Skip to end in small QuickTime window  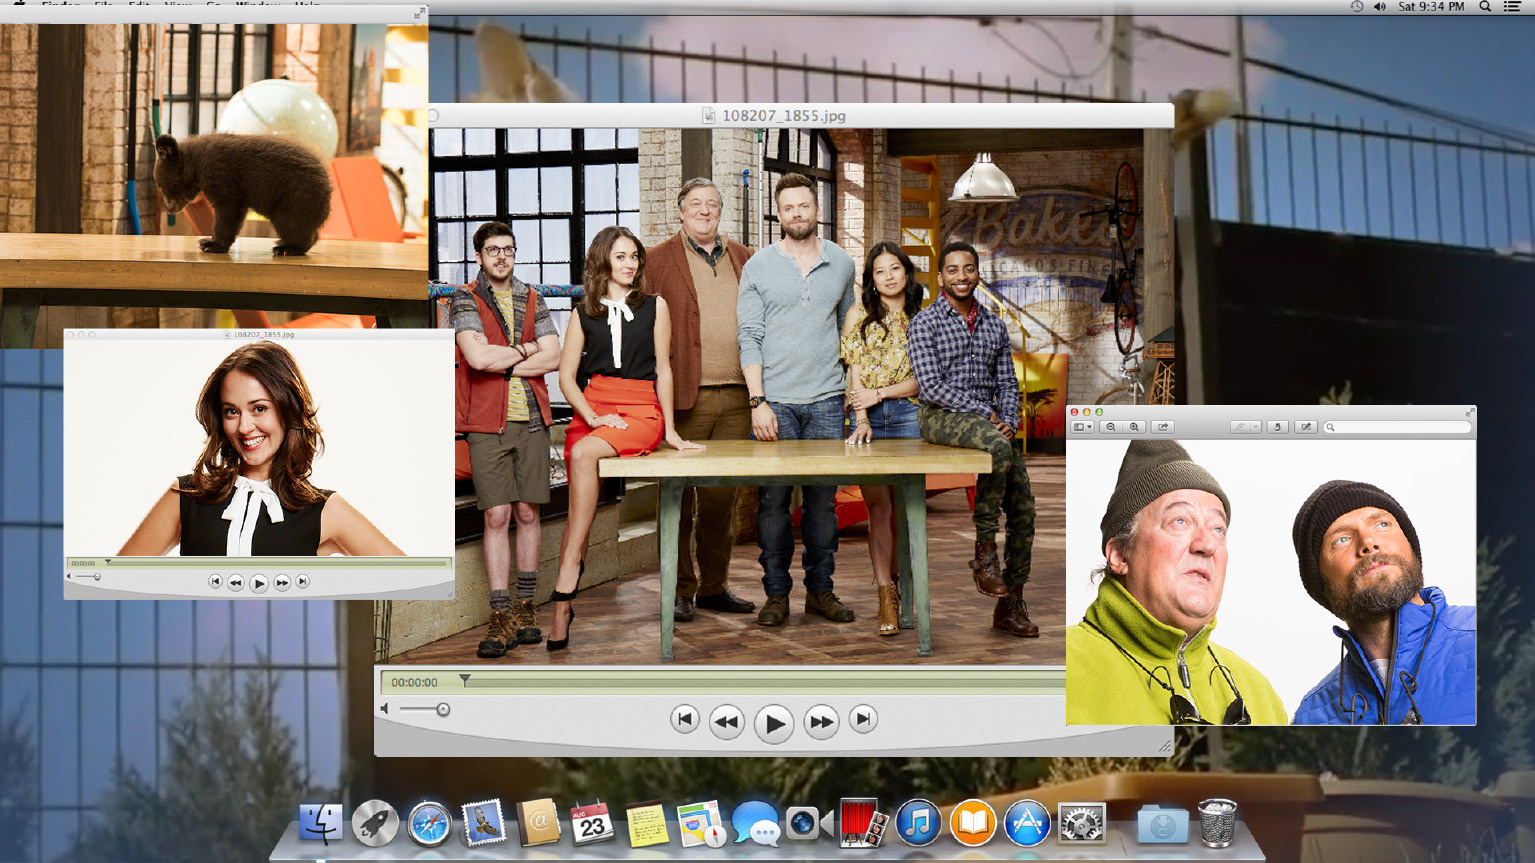click(x=303, y=581)
